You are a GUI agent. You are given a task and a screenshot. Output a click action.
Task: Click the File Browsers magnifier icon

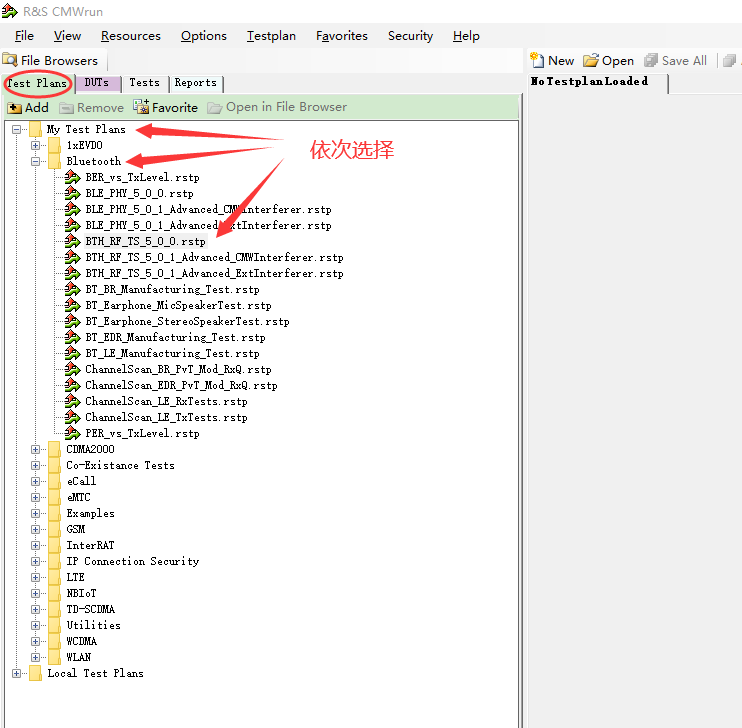10,60
